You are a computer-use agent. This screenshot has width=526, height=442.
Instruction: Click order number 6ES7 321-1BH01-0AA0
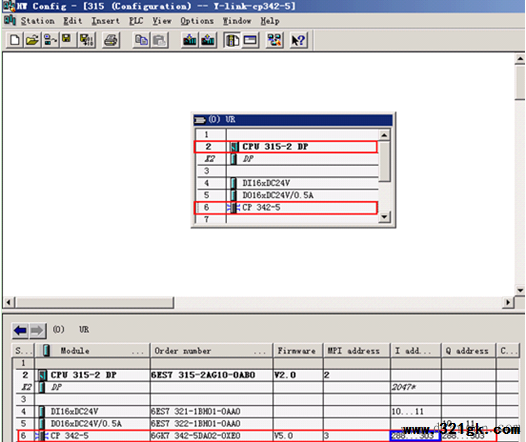[196, 411]
